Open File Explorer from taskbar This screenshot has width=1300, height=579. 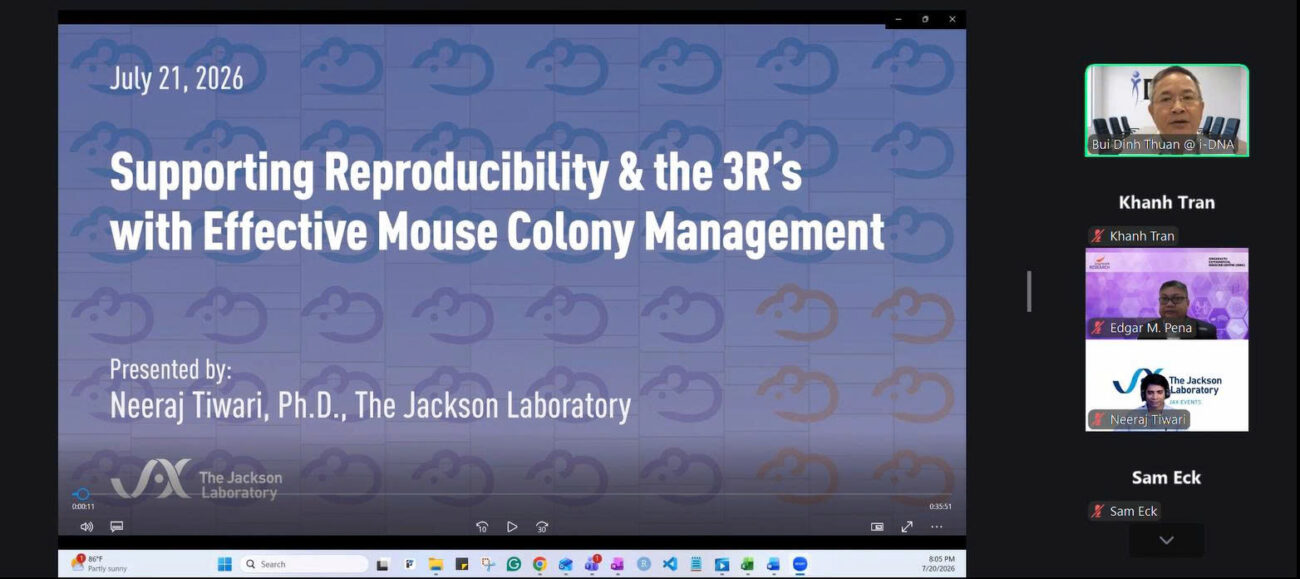coord(435,564)
